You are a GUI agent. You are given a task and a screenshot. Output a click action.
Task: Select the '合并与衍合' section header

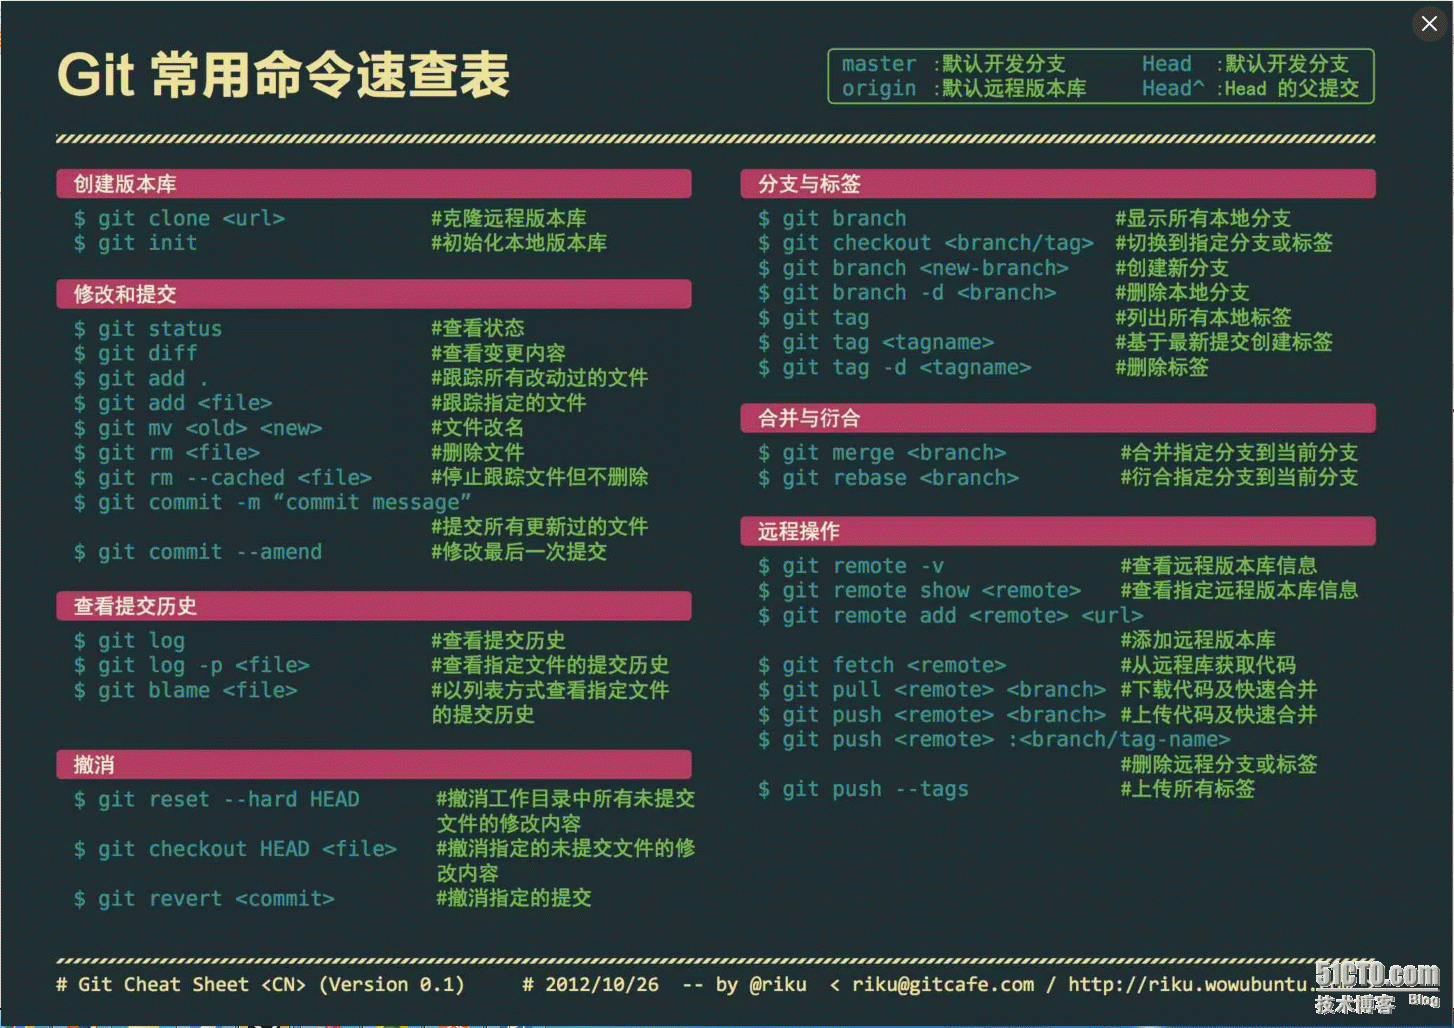(x=1058, y=418)
